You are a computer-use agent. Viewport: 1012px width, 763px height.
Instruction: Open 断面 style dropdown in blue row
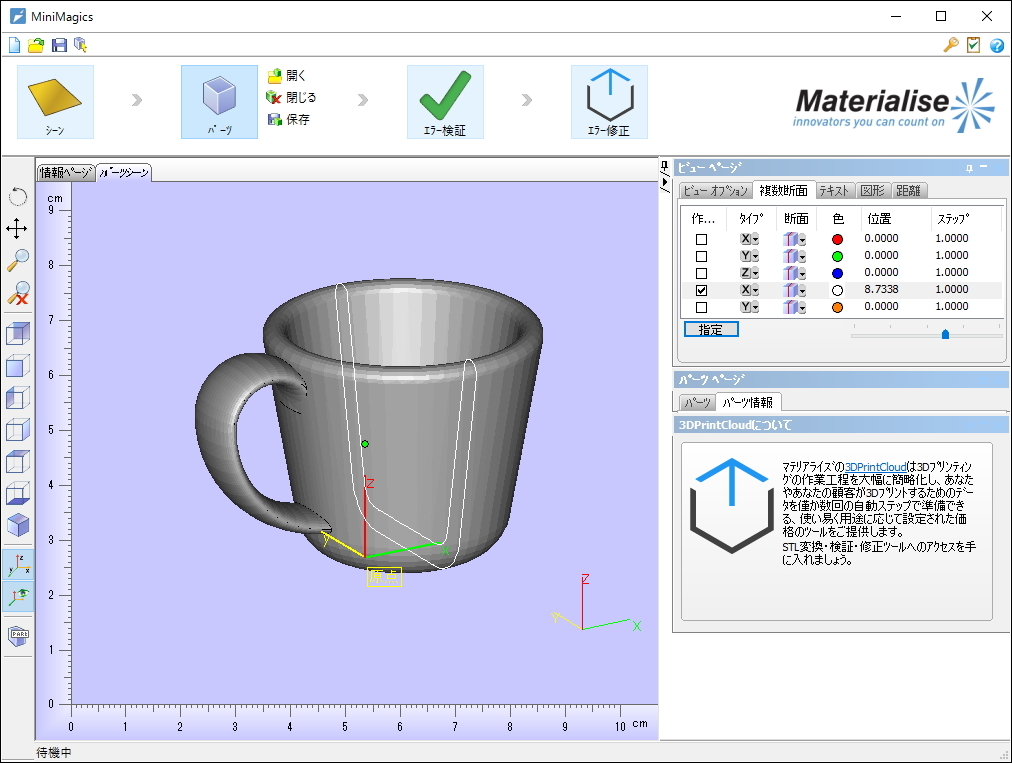pos(802,273)
